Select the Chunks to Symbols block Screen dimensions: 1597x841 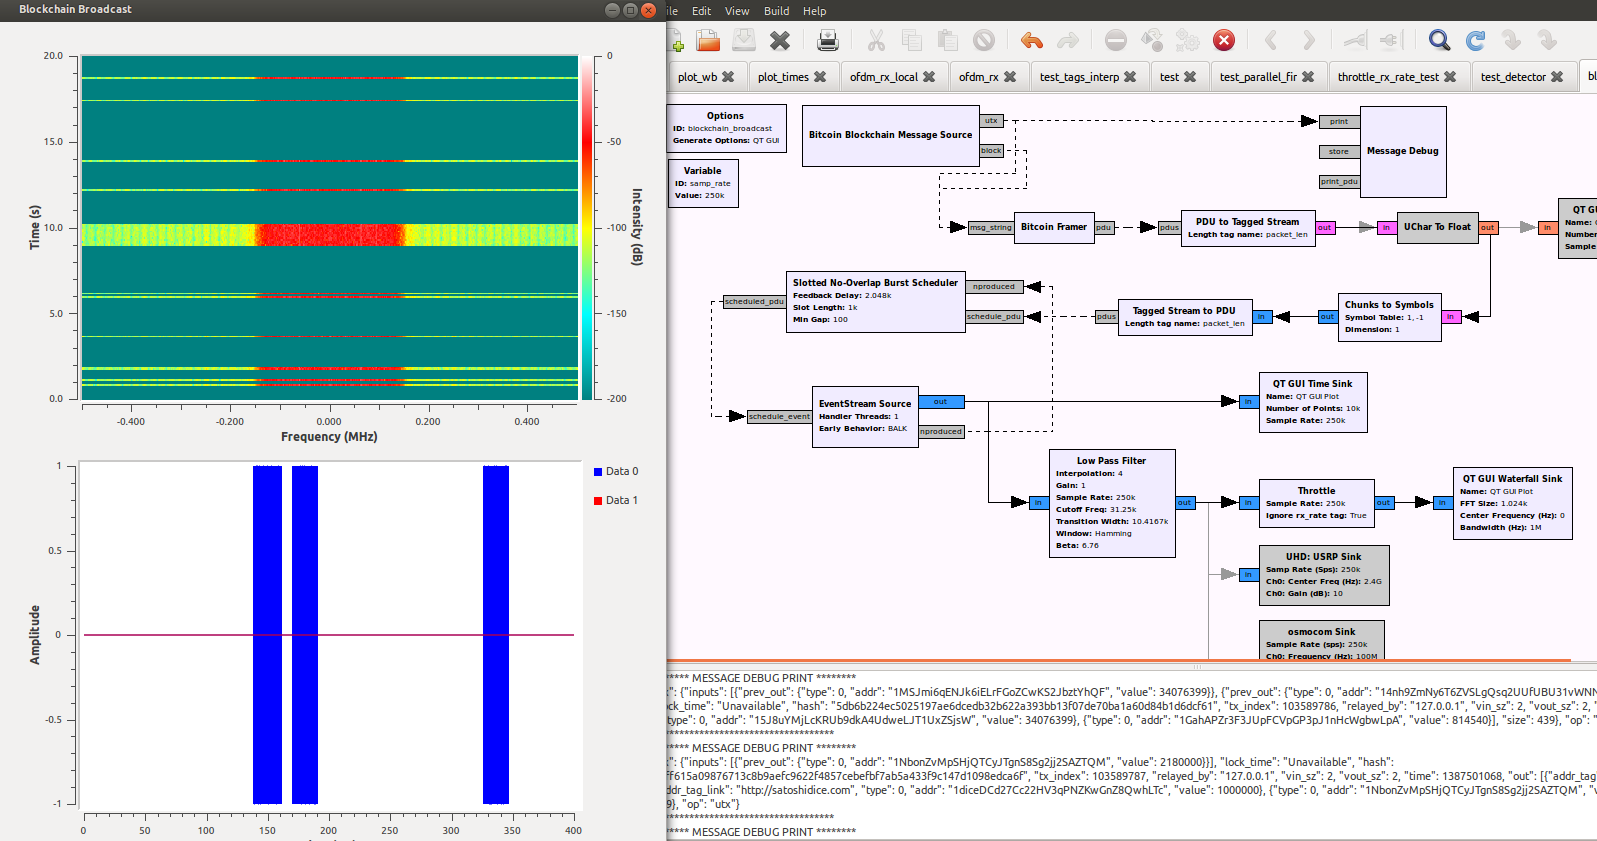click(x=1389, y=317)
